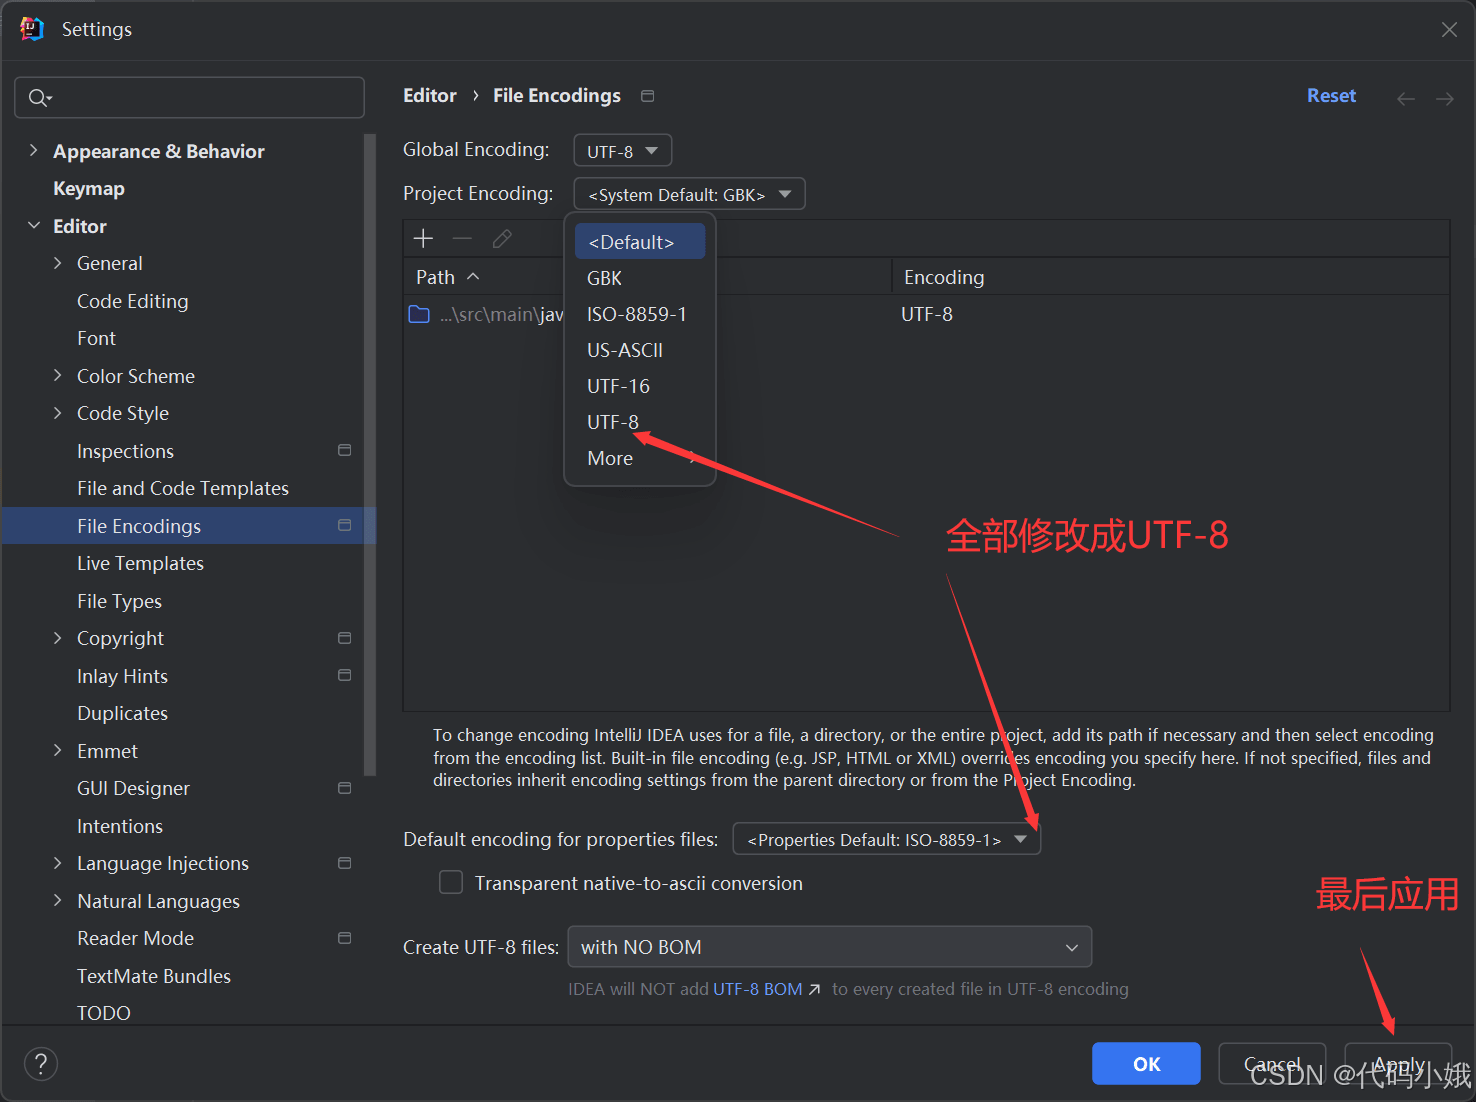Viewport: 1476px width, 1102px height.
Task: Click project icon on File Encodings row
Action: 345,525
